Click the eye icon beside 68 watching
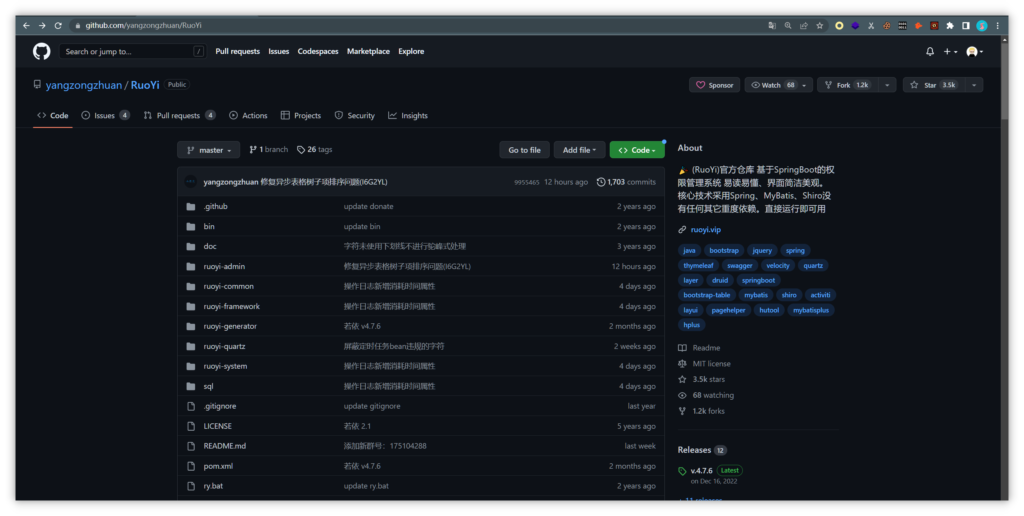1024x516 pixels. [682, 395]
